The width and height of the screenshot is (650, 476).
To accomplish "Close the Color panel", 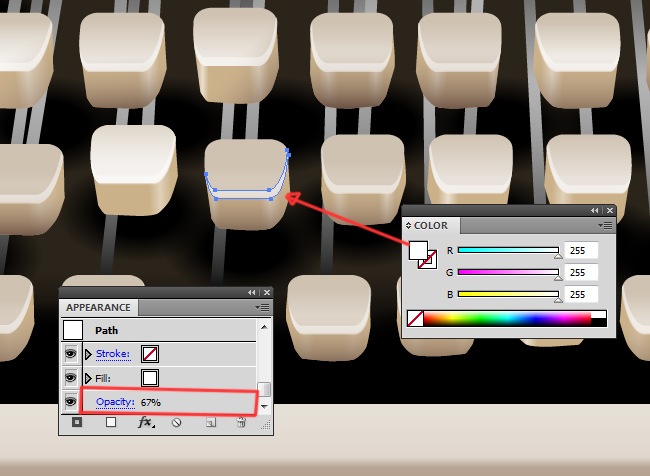I will tap(610, 211).
